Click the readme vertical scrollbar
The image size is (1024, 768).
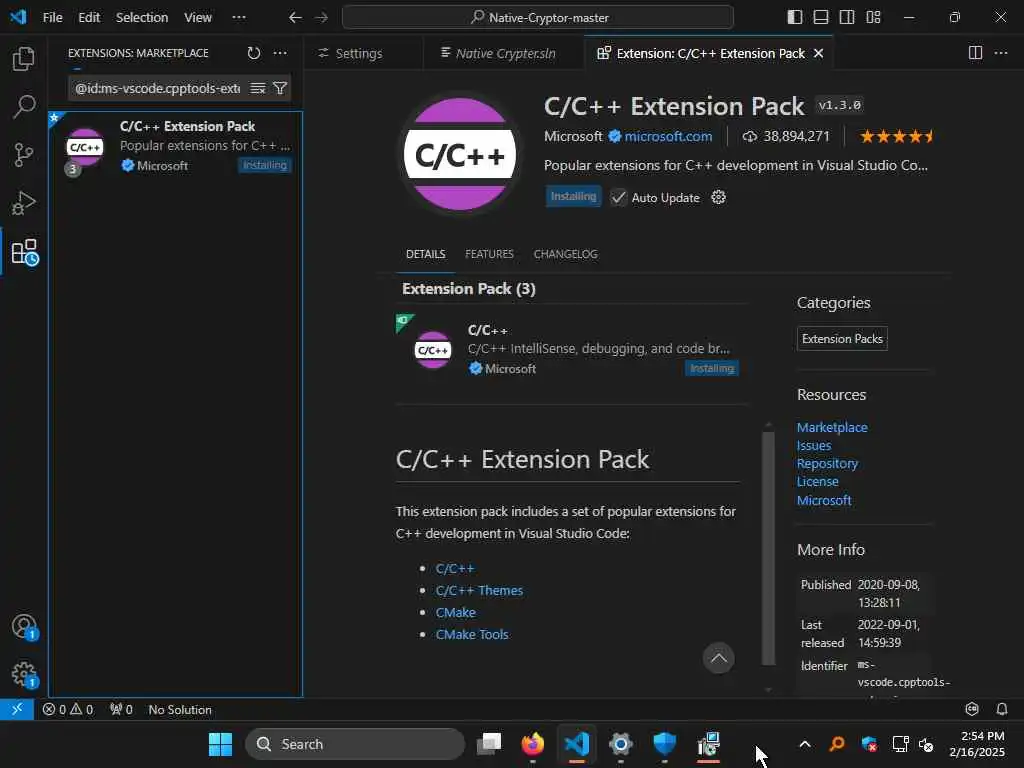(768, 548)
